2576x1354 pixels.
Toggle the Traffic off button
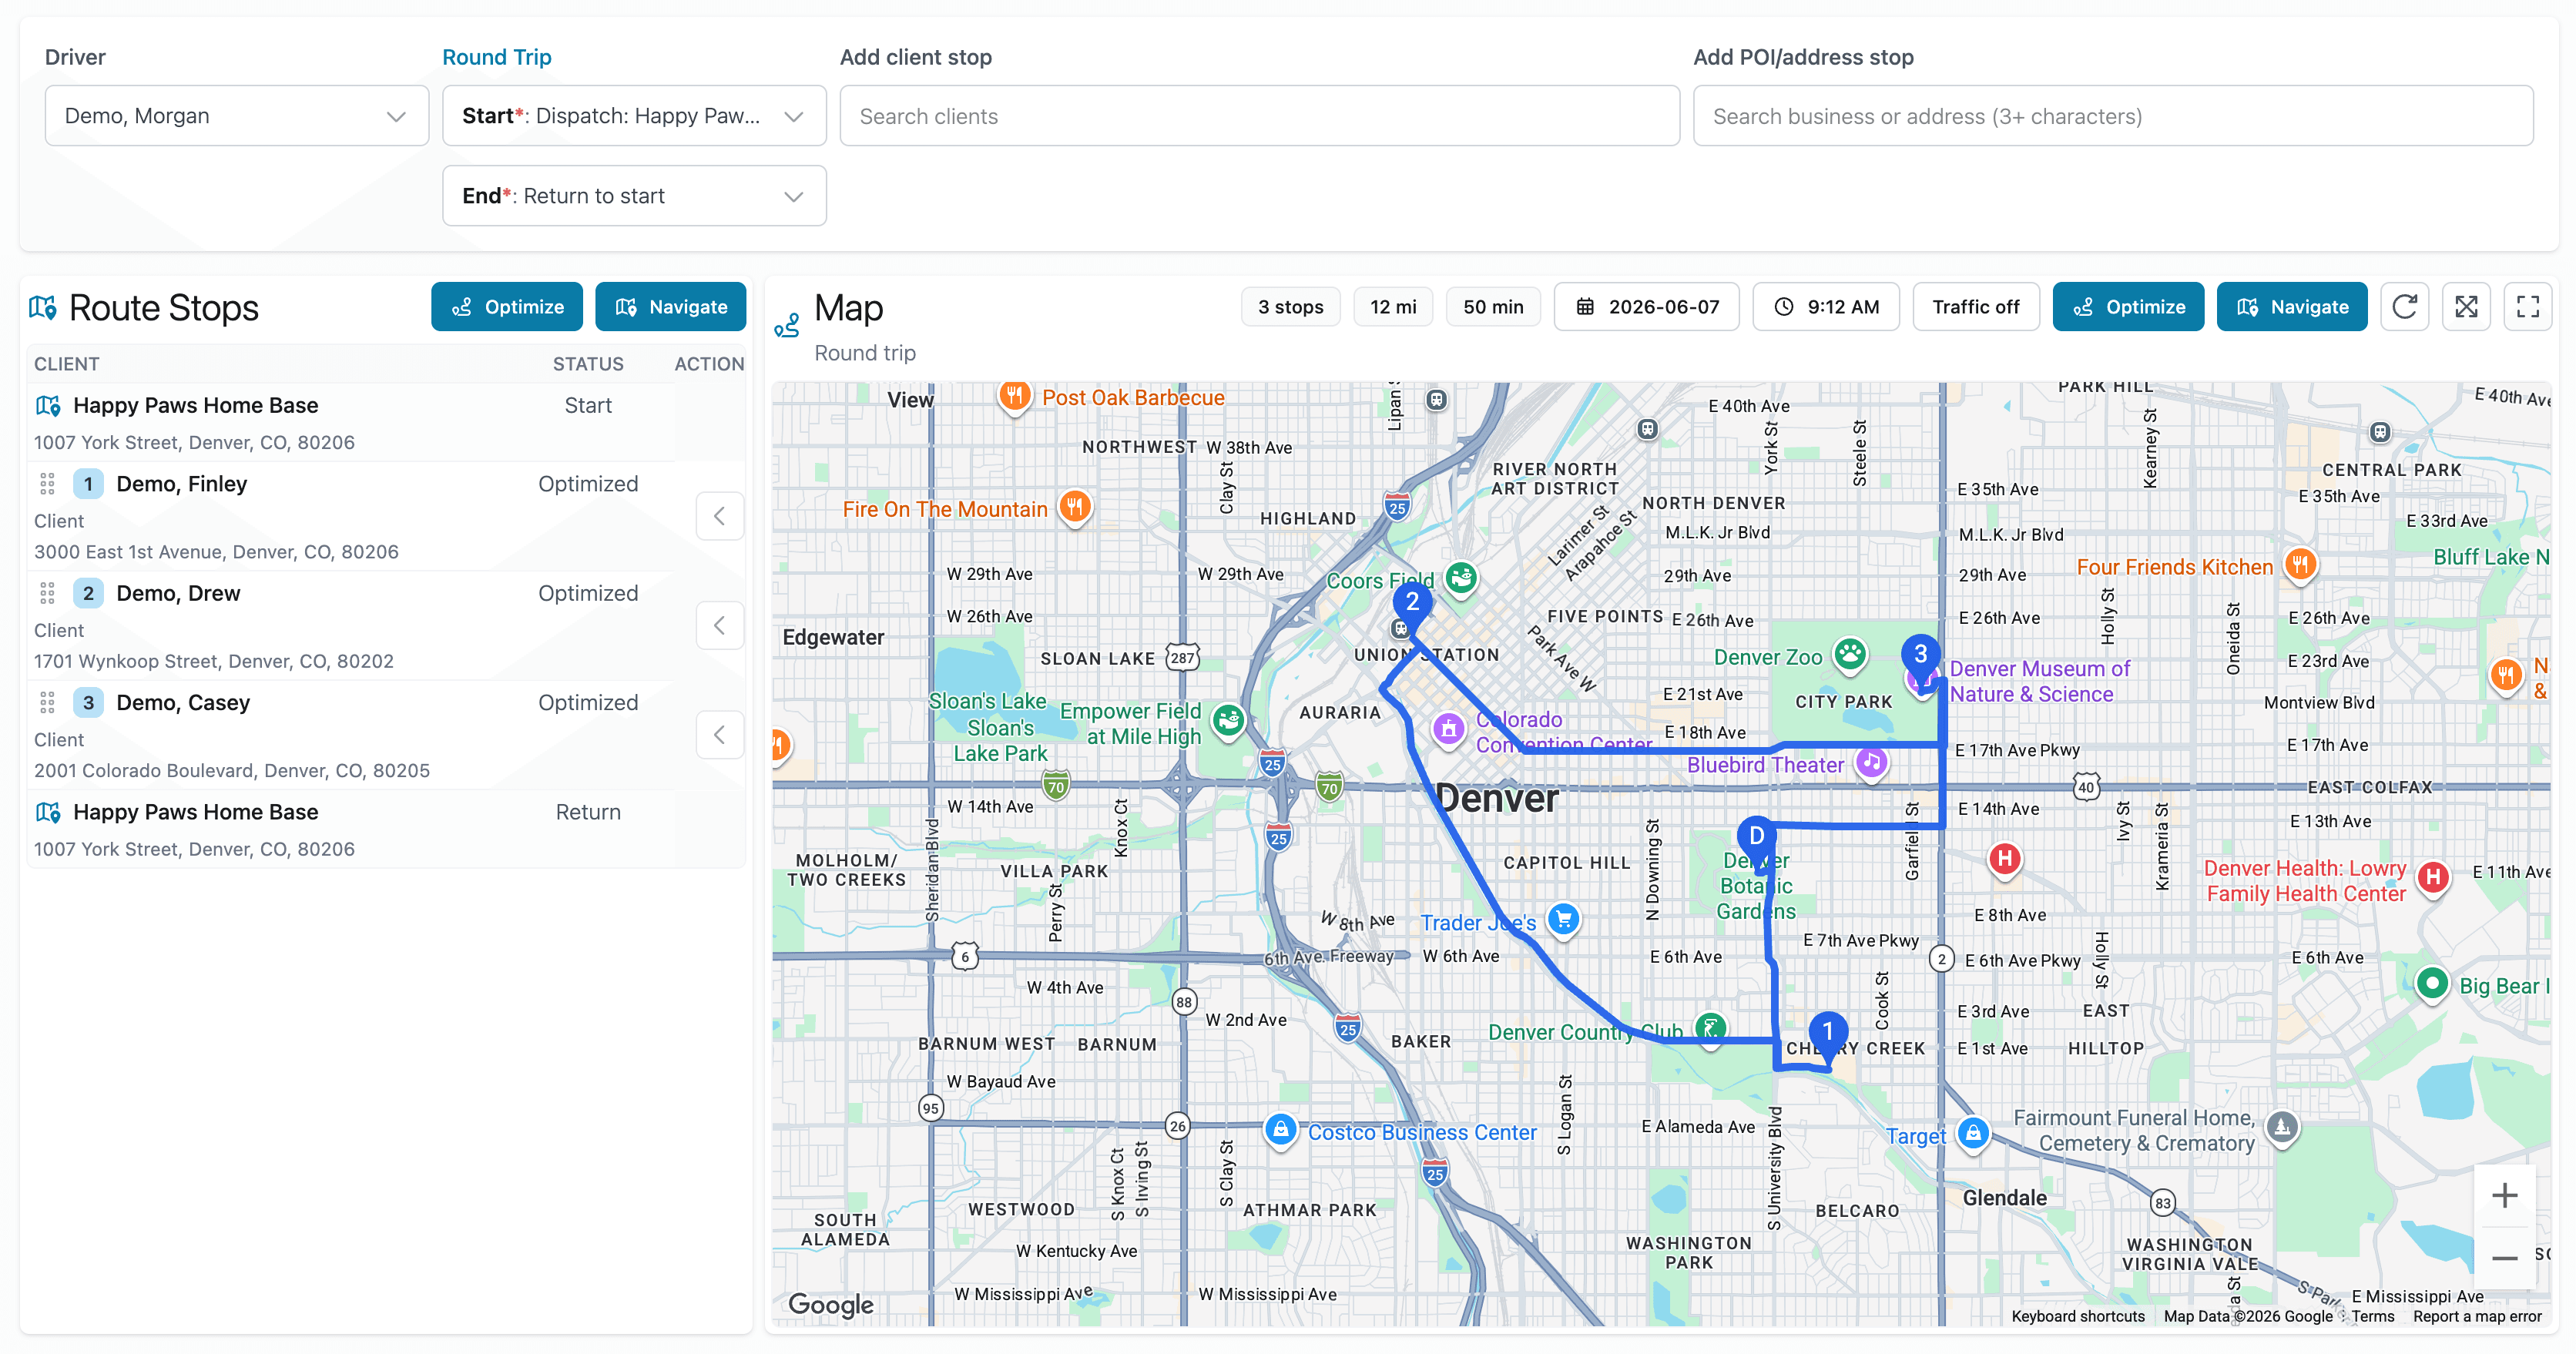tap(1975, 307)
